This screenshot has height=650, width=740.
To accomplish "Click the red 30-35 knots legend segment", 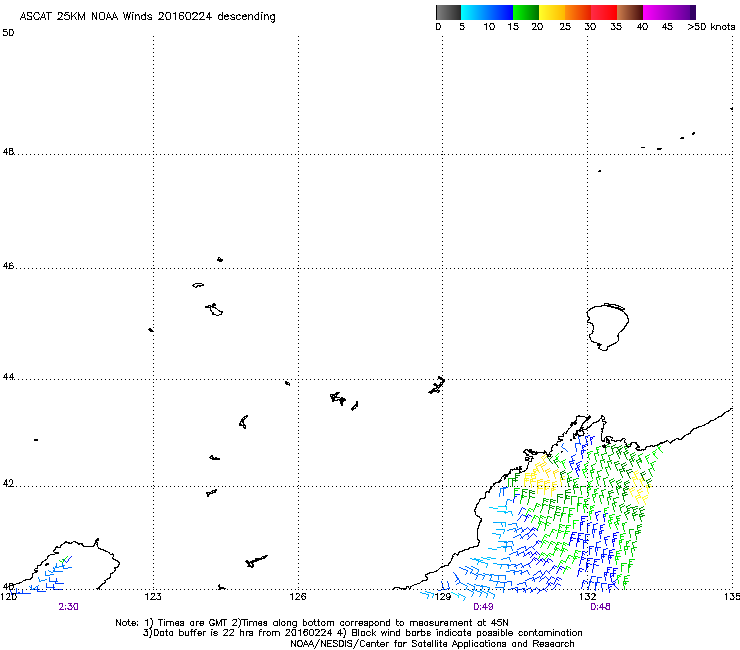I will click(604, 12).
